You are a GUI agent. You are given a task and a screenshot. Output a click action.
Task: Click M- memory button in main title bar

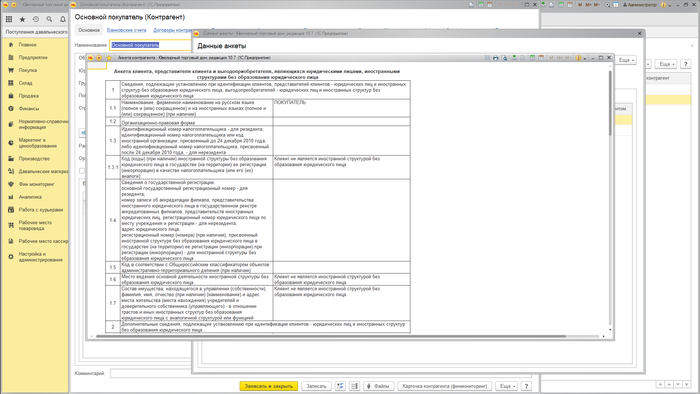click(x=597, y=4)
